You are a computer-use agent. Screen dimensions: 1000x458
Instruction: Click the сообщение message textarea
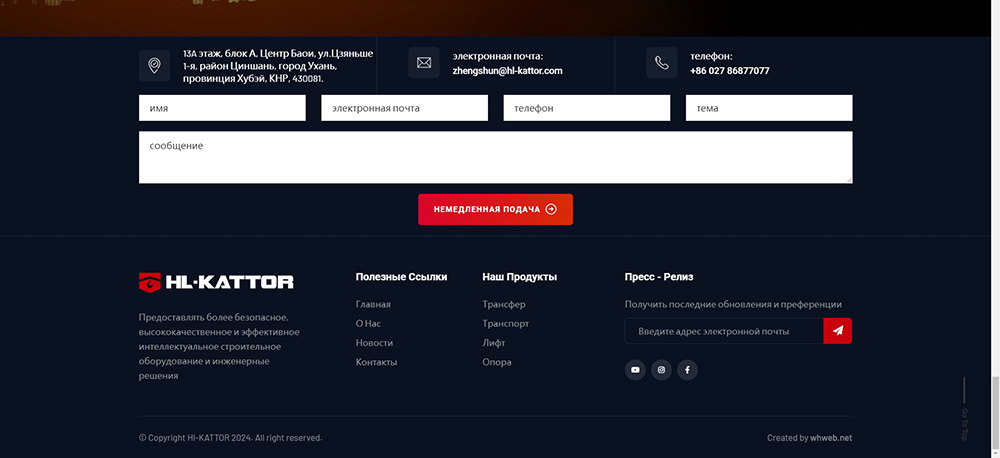pos(495,157)
